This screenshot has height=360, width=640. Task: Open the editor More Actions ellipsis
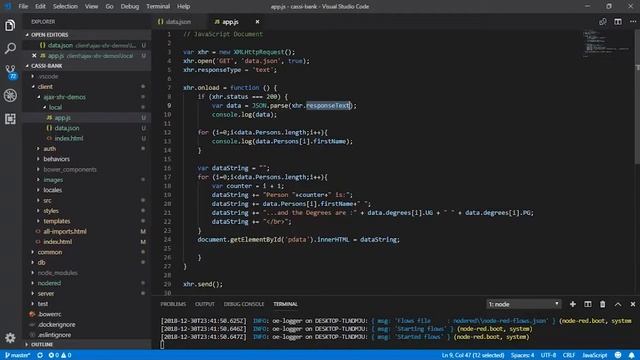(x=633, y=22)
